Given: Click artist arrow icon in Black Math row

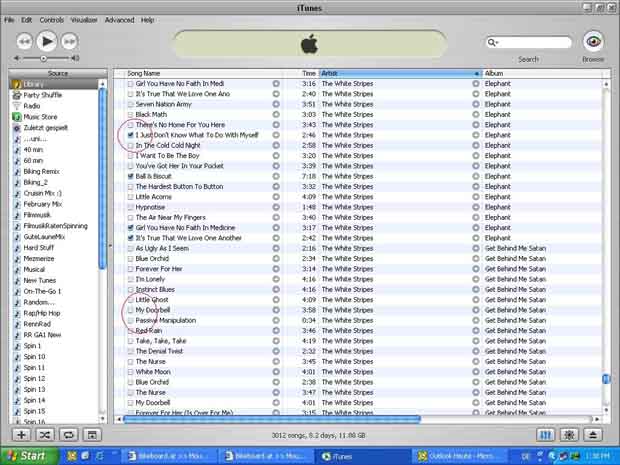Looking at the screenshot, I should [x=476, y=114].
